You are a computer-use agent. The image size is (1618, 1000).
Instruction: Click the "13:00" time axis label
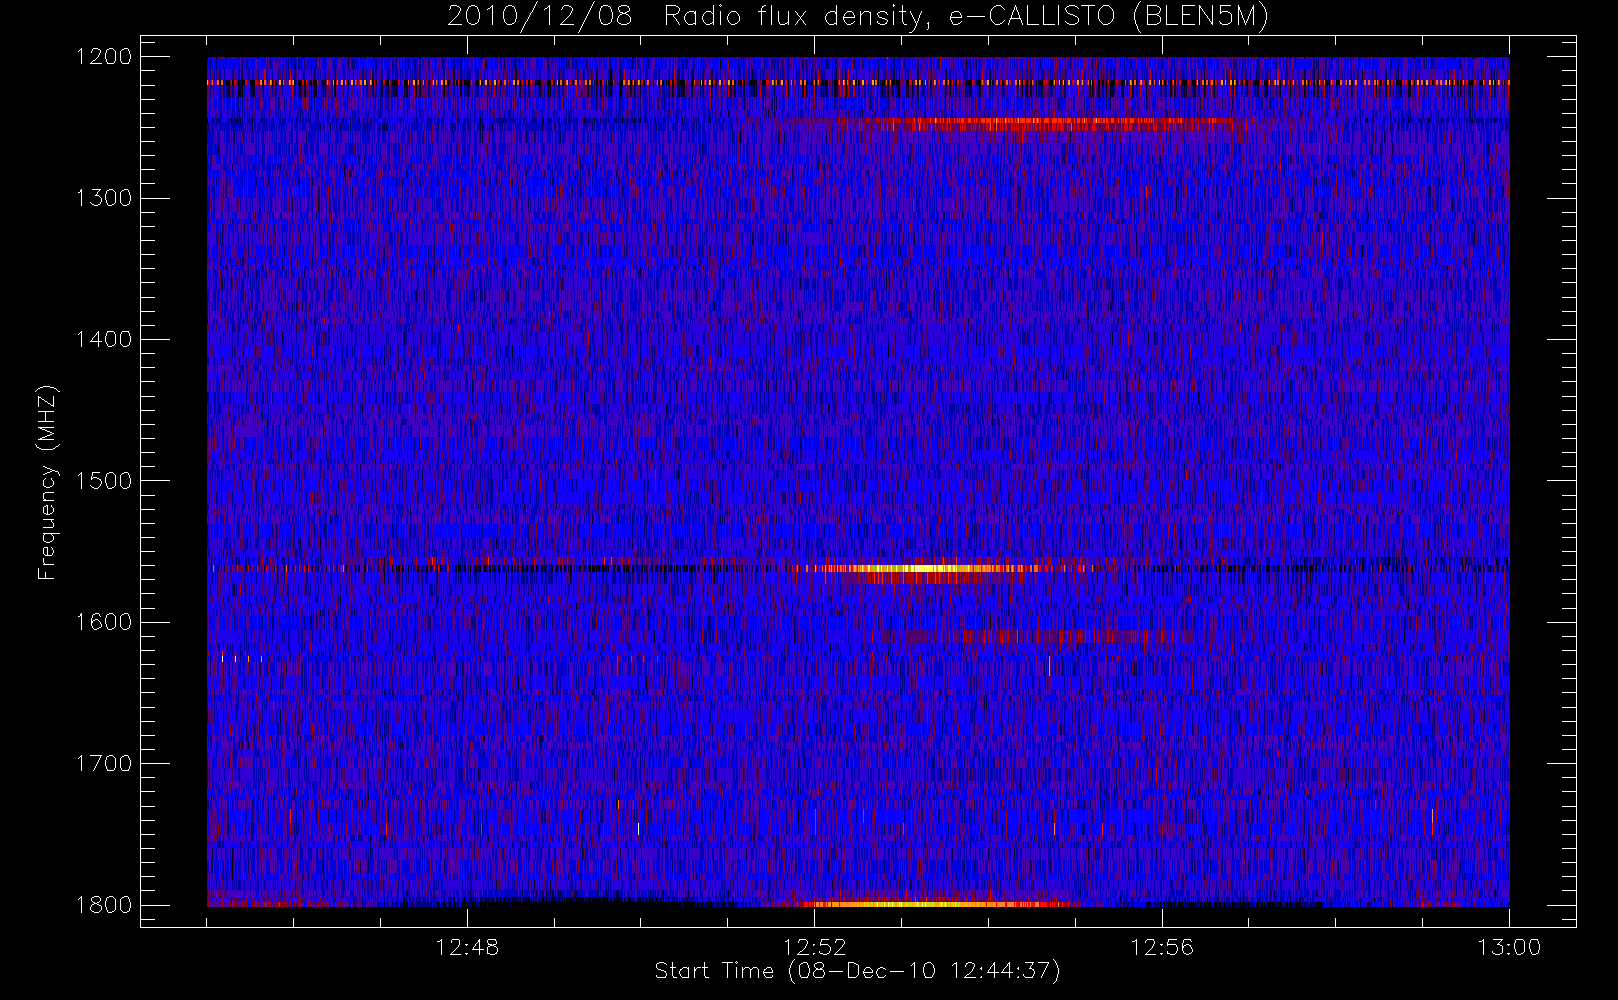pyautogui.click(x=1509, y=947)
